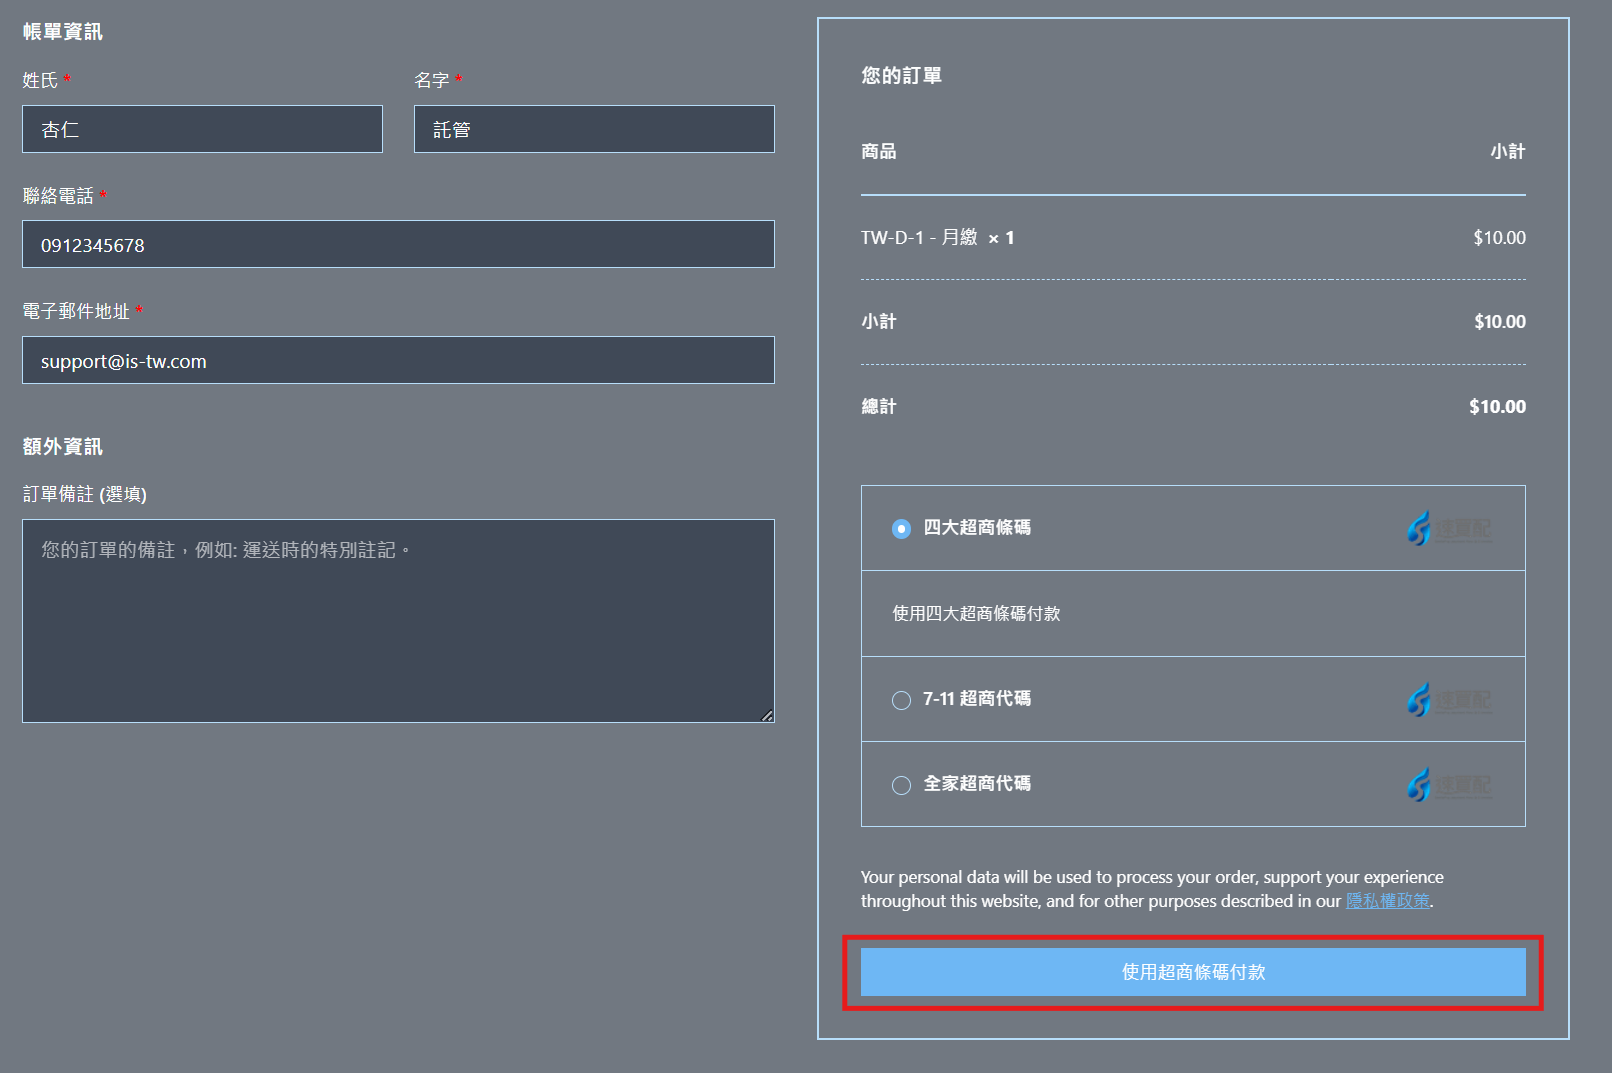Screen dimensions: 1612x1073
Task: Click the 四大超商條碼 payment label text
Action: point(976,527)
